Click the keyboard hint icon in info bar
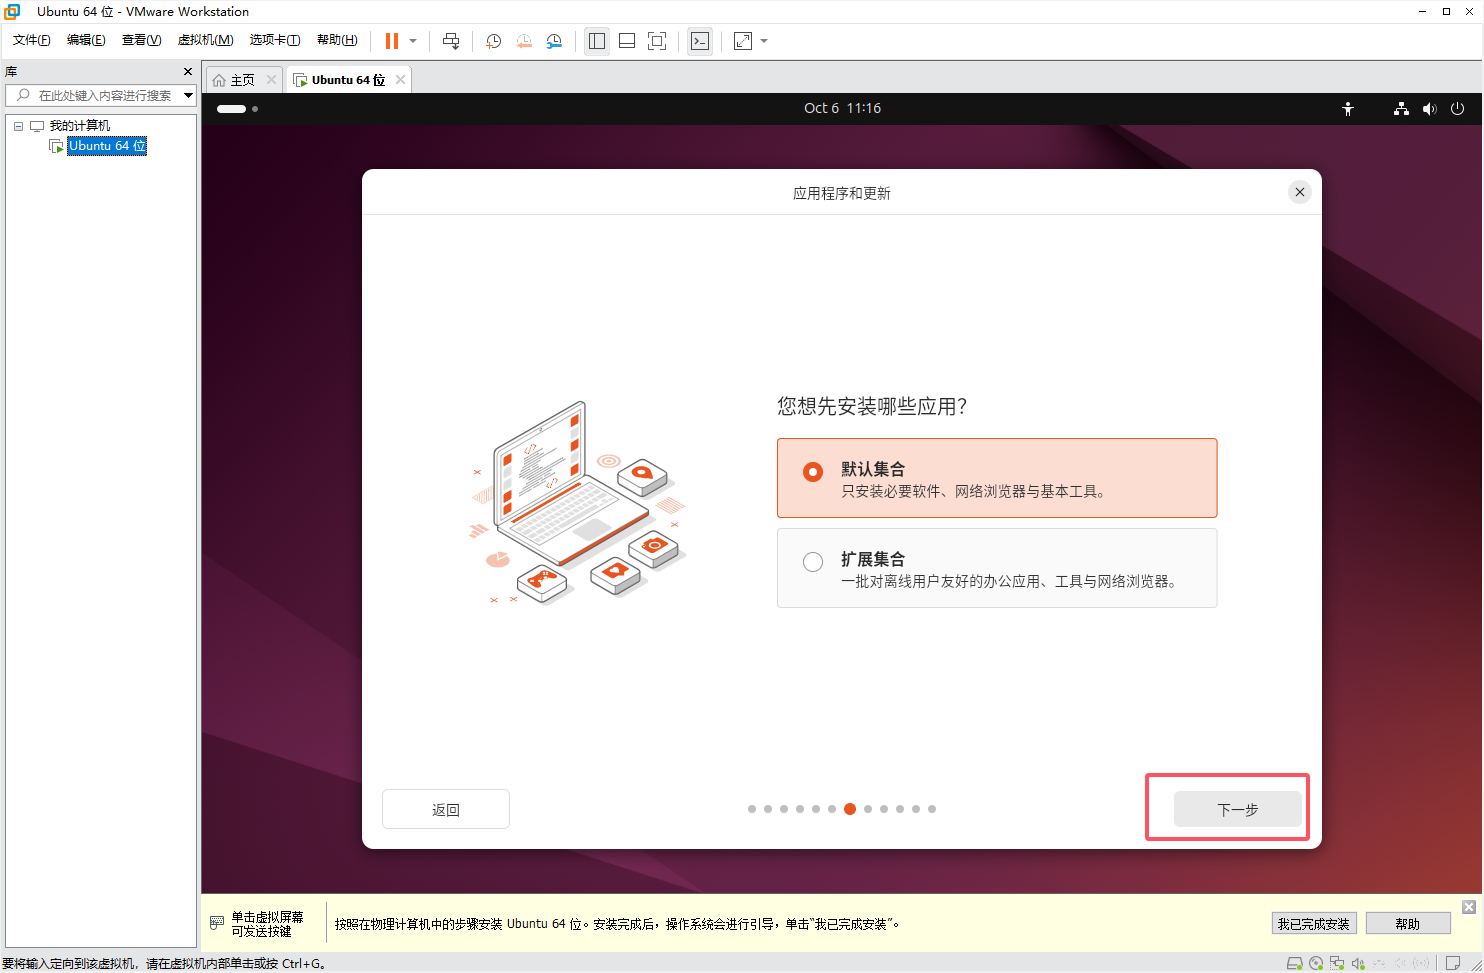Image resolution: width=1484 pixels, height=973 pixels. (x=217, y=923)
